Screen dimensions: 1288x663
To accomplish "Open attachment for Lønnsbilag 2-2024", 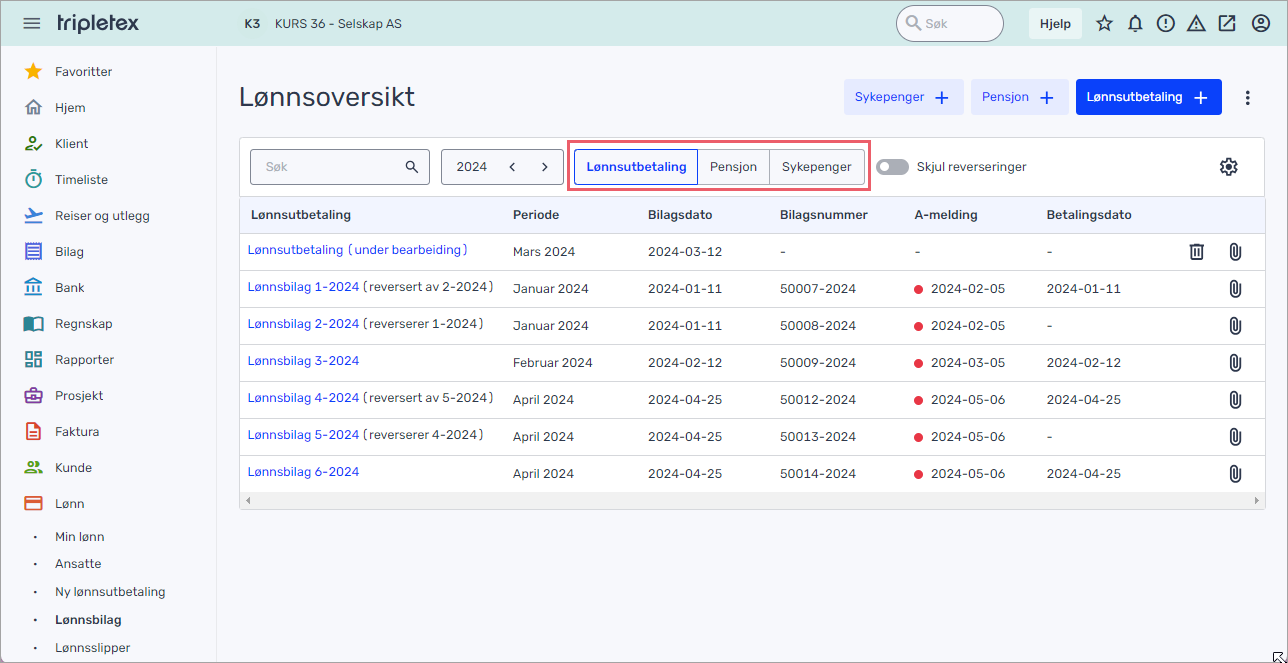I will [x=1235, y=326].
